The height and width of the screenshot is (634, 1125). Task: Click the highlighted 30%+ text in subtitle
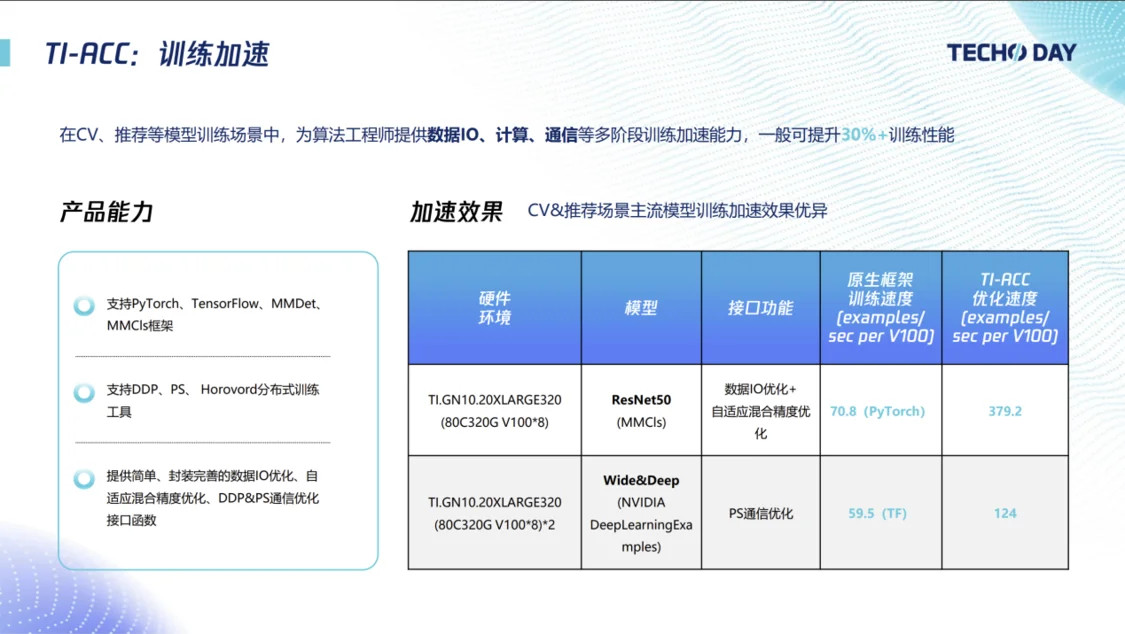863,135
